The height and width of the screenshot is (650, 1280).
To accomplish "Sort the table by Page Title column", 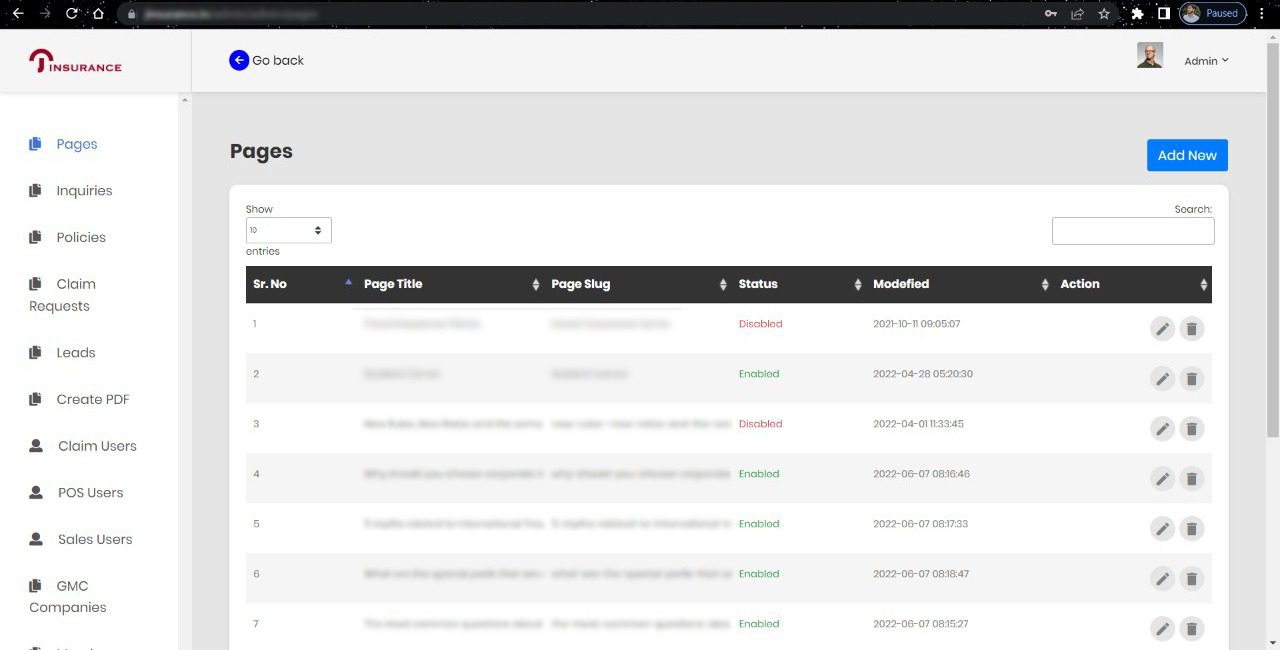I will pos(450,285).
